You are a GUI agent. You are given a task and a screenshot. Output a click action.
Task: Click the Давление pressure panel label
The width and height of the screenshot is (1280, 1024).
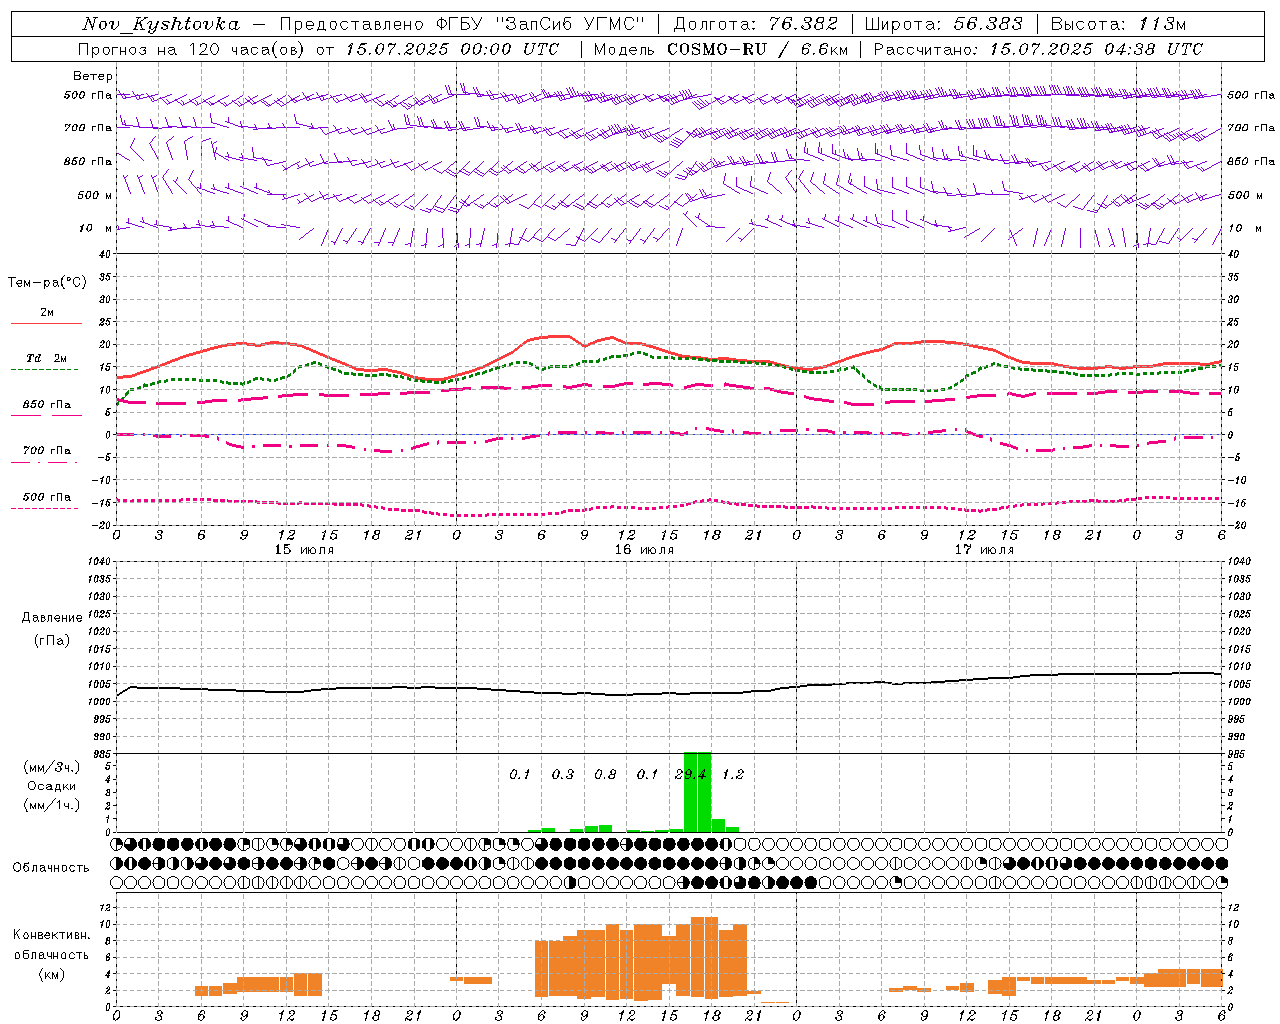(52, 618)
